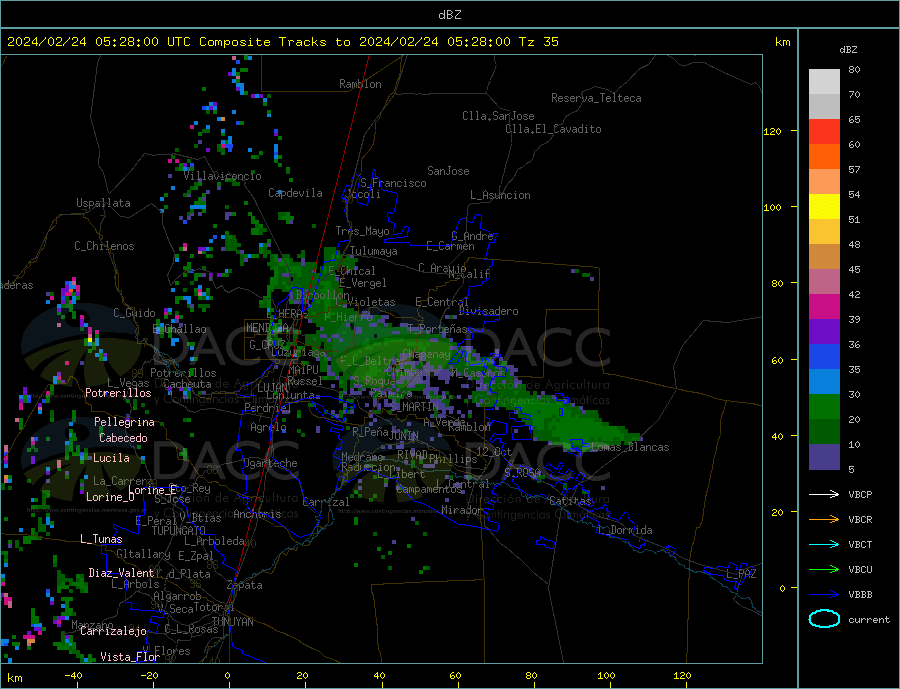This screenshot has height=689, width=900.
Task: Select the slate violet swatch above 5
Action: [824, 457]
